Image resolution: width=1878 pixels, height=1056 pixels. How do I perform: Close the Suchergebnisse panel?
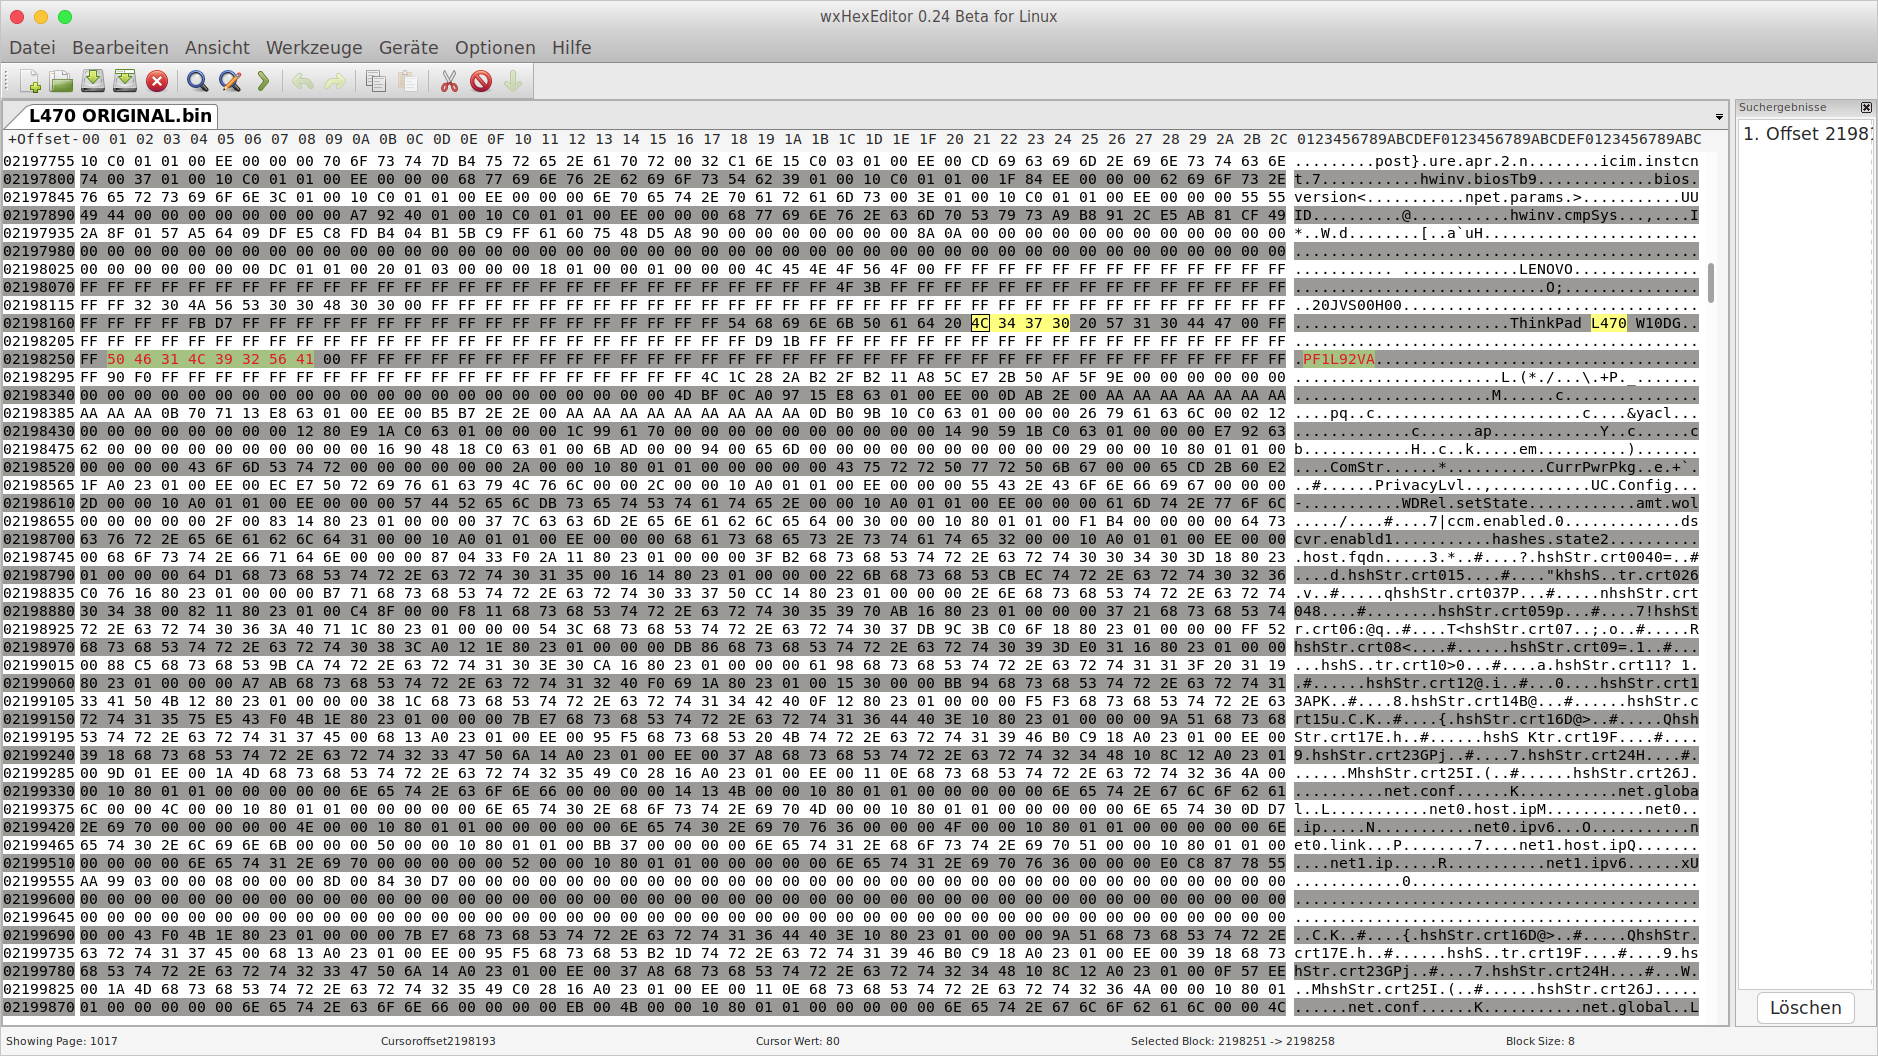point(1866,107)
